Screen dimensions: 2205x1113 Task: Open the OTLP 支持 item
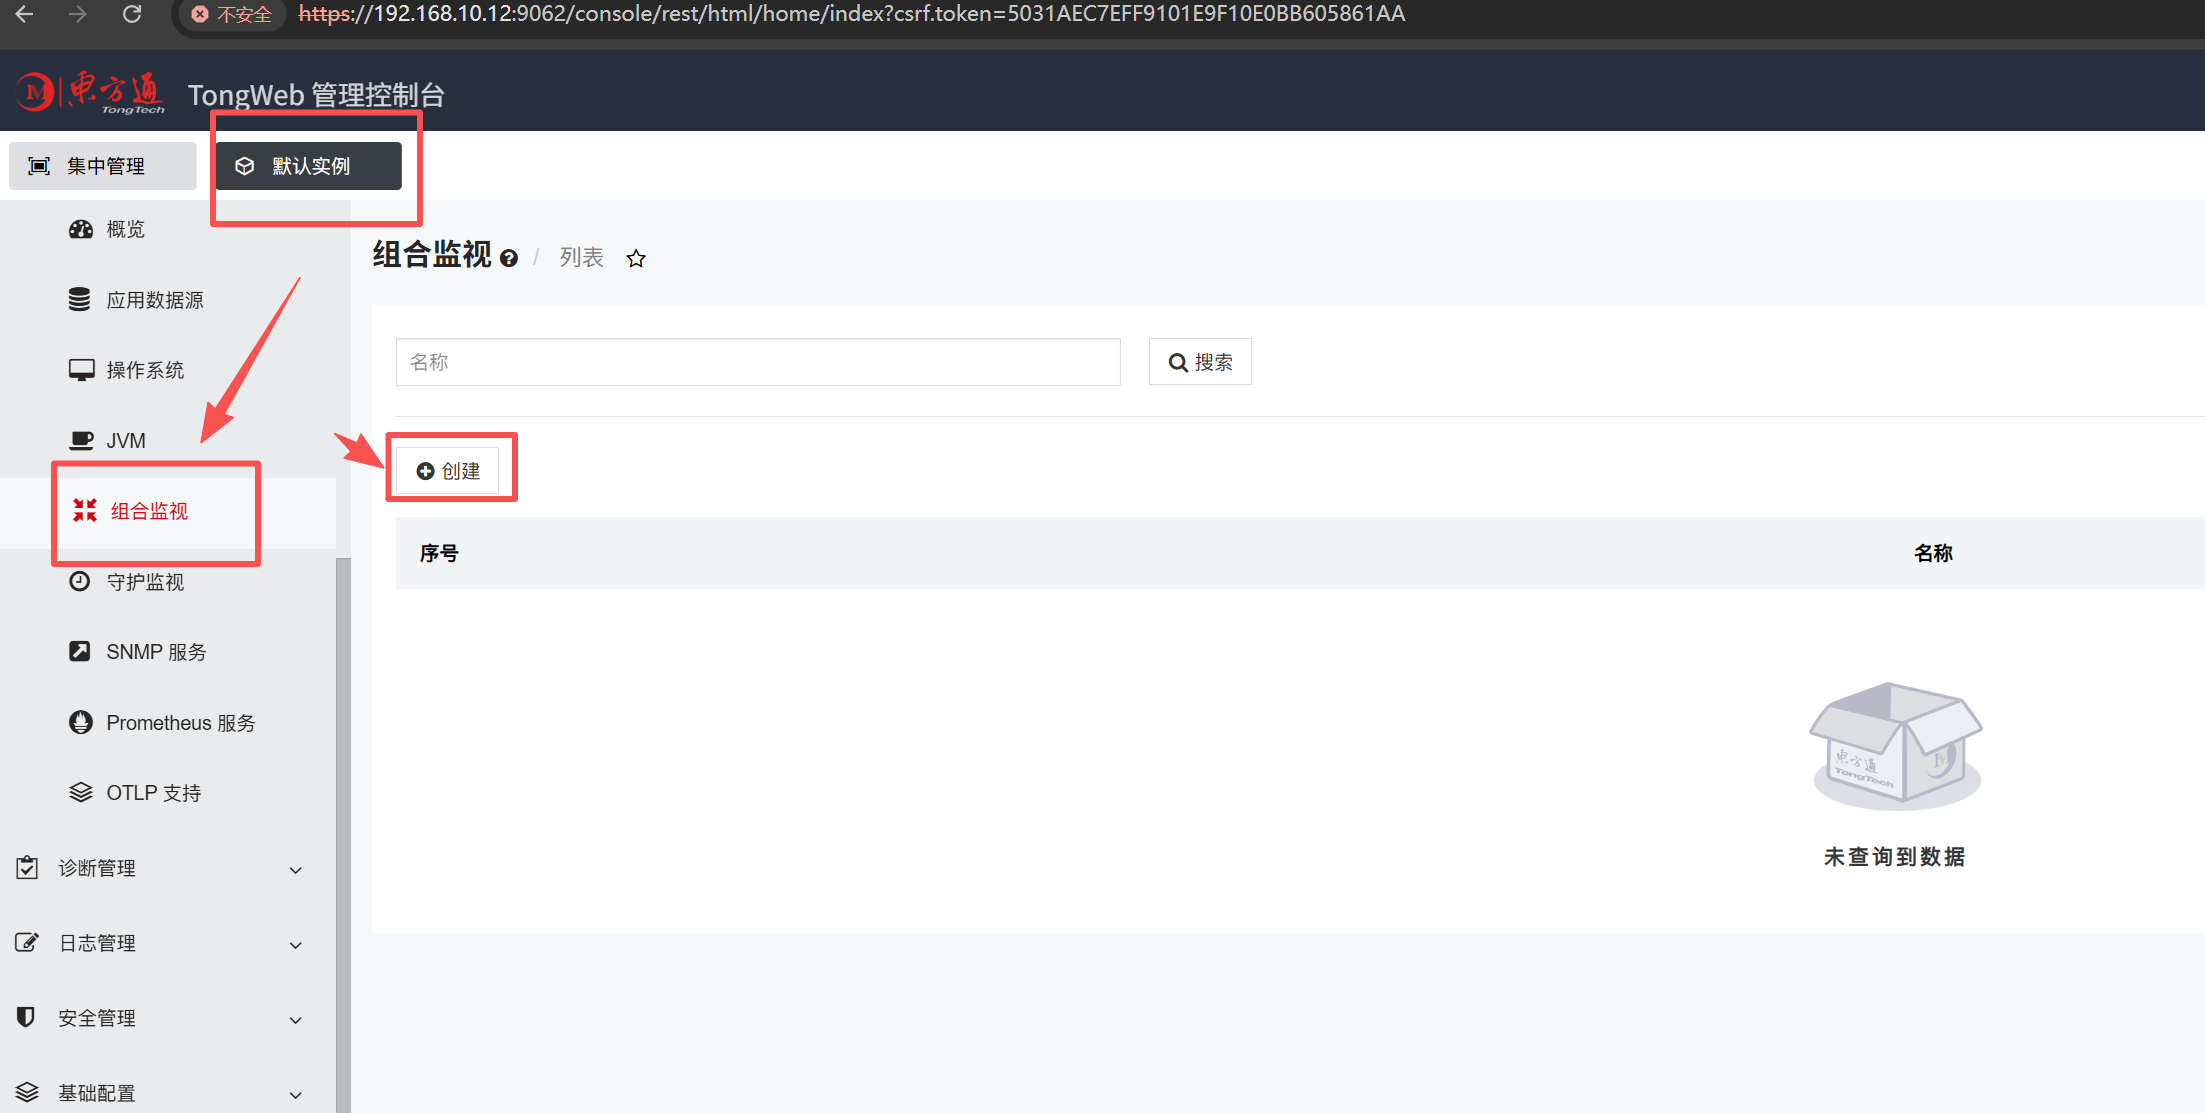(153, 793)
